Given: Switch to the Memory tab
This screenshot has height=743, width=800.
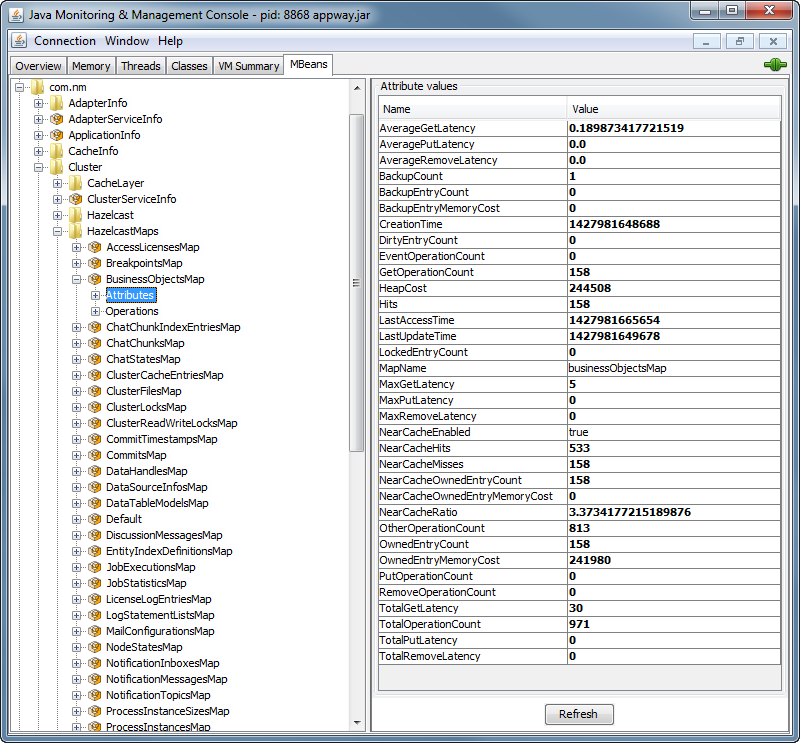Looking at the screenshot, I should [91, 66].
